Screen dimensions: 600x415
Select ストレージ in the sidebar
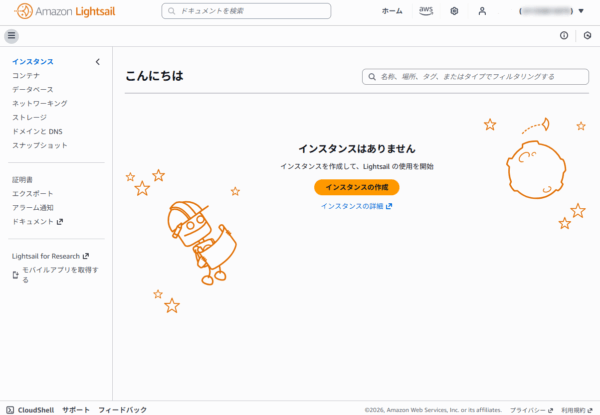29,117
